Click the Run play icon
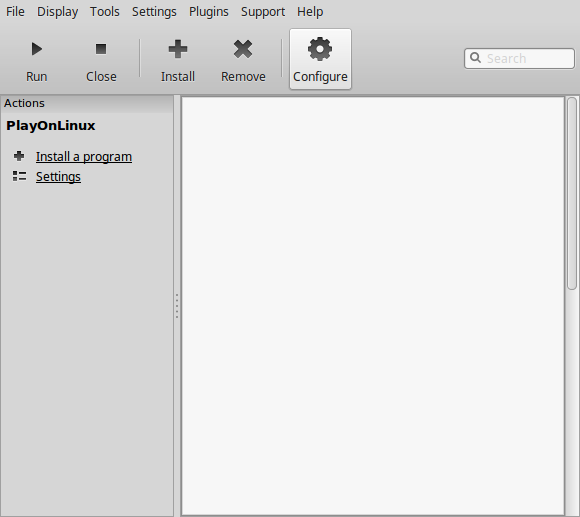Image resolution: width=580 pixels, height=517 pixels. 37,49
